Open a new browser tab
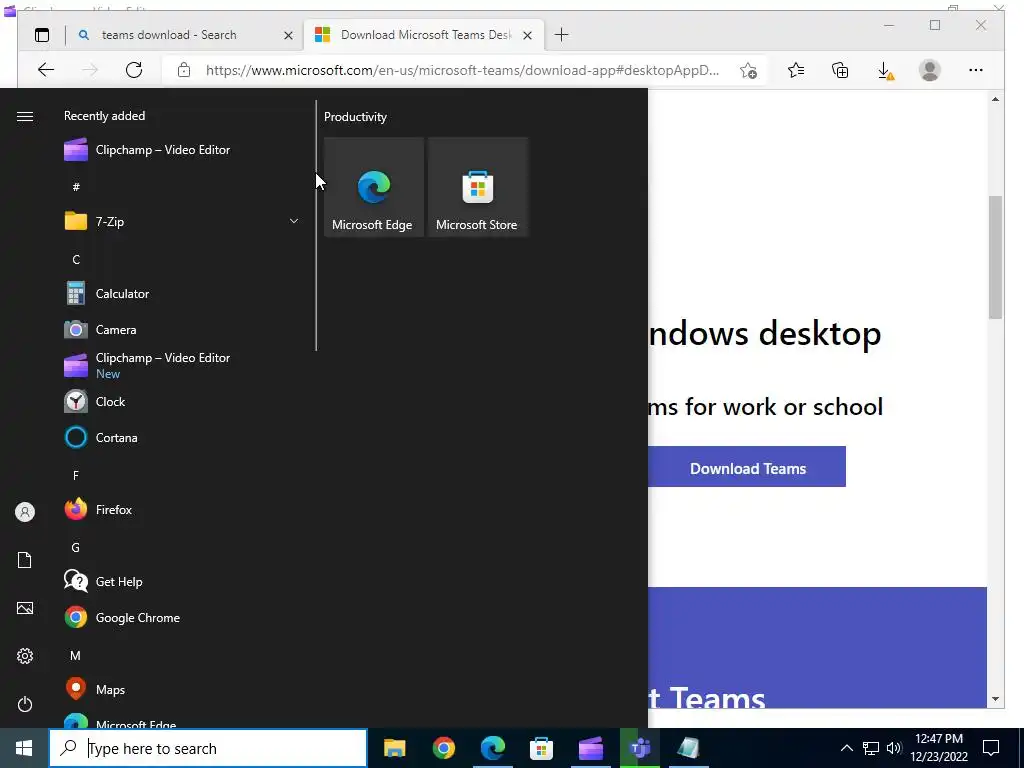Screen dimensions: 1024x768 (x=561, y=35)
